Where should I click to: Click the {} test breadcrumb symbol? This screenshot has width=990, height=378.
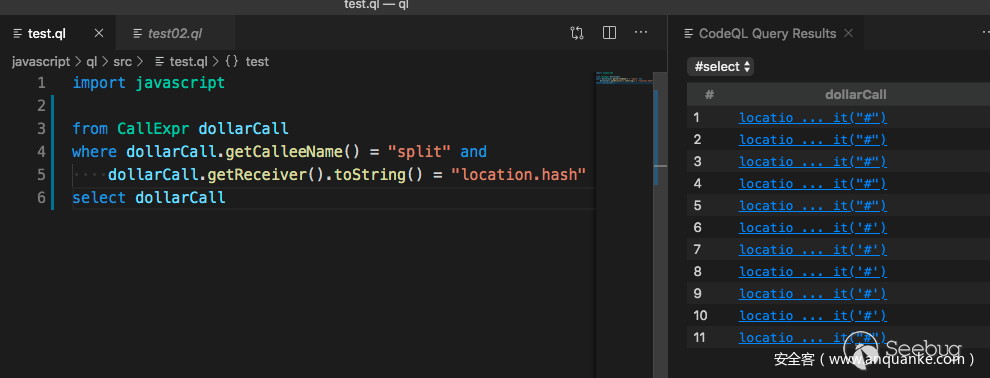pos(247,62)
